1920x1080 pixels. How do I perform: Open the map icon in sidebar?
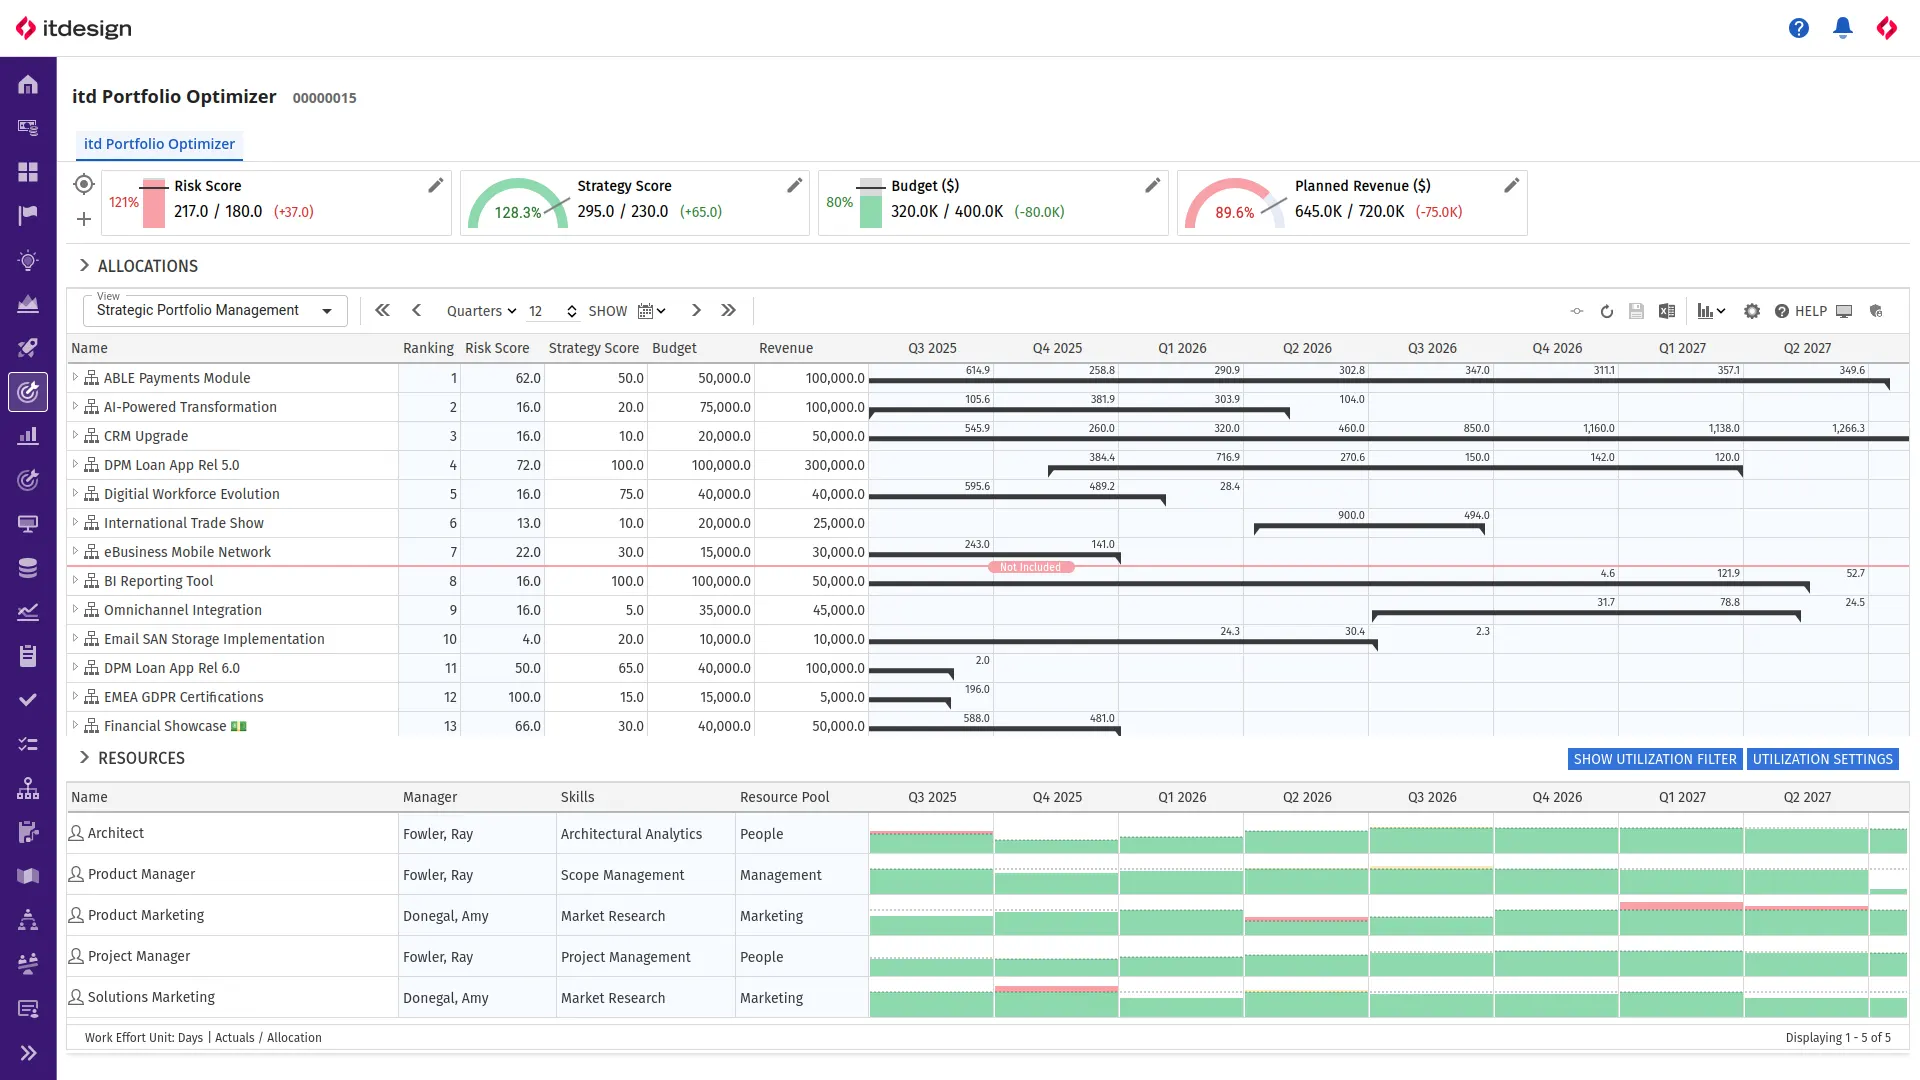coord(28,876)
